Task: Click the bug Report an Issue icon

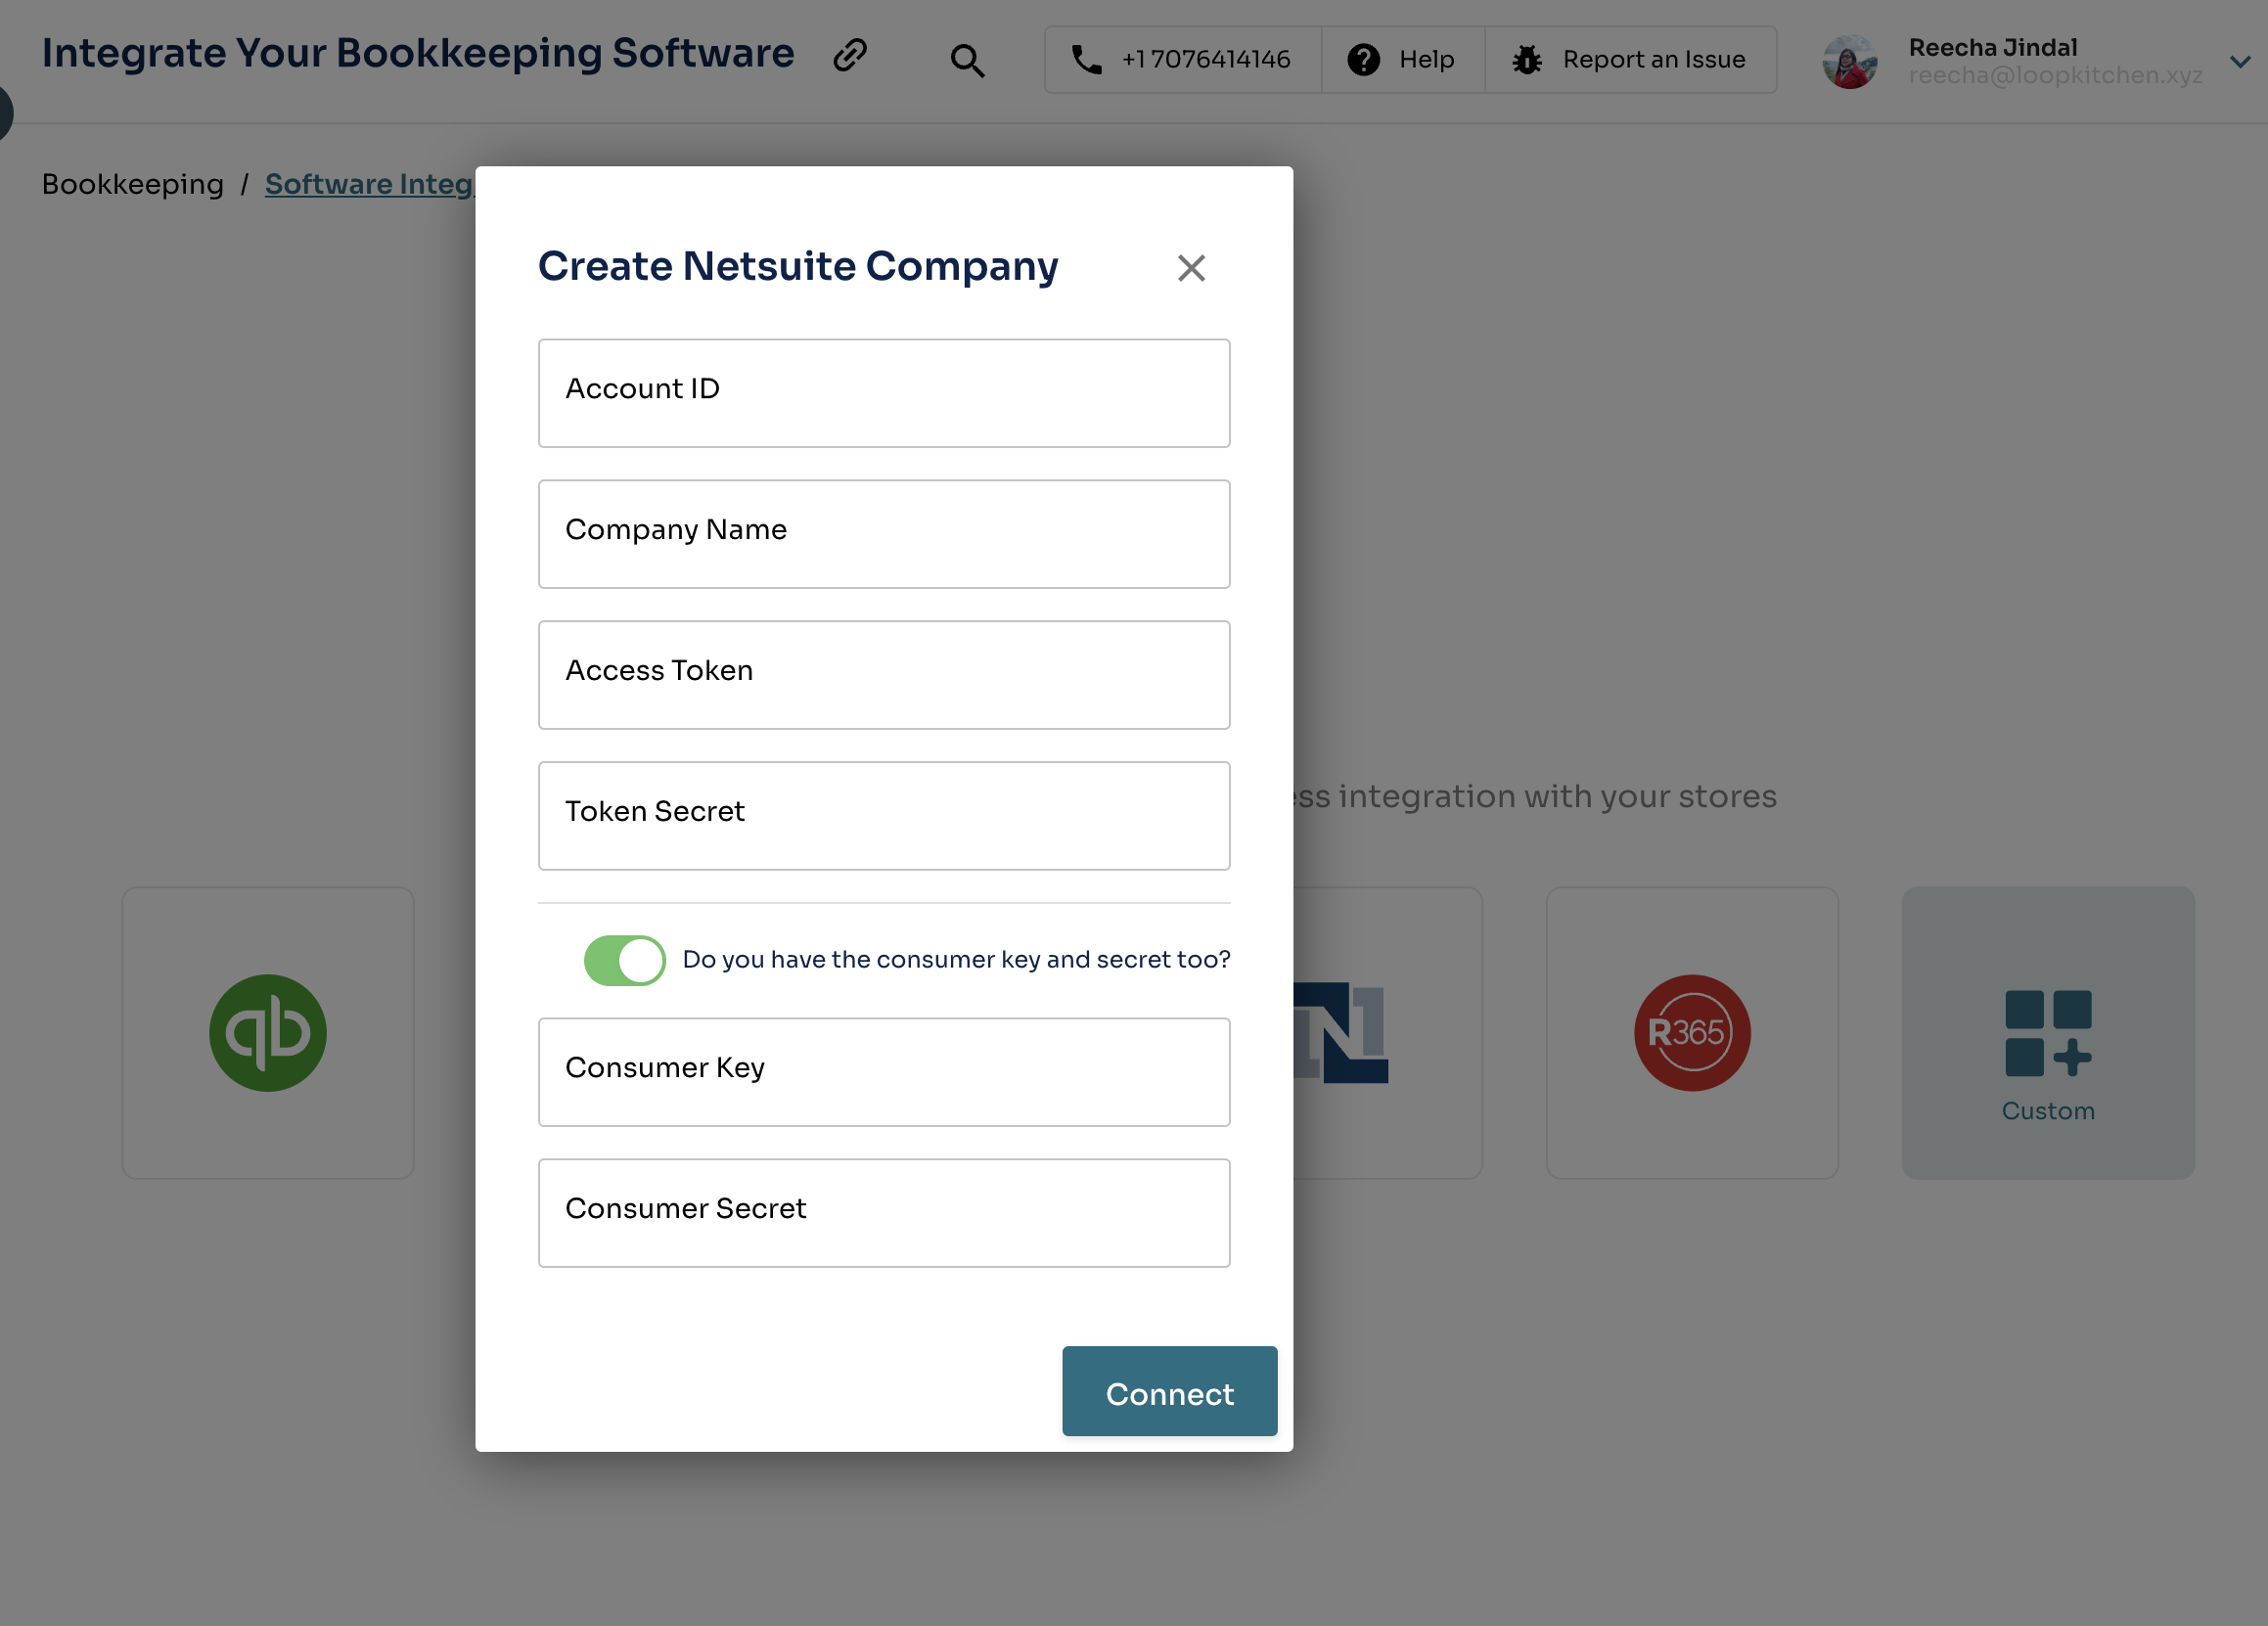Action: coord(1526,60)
